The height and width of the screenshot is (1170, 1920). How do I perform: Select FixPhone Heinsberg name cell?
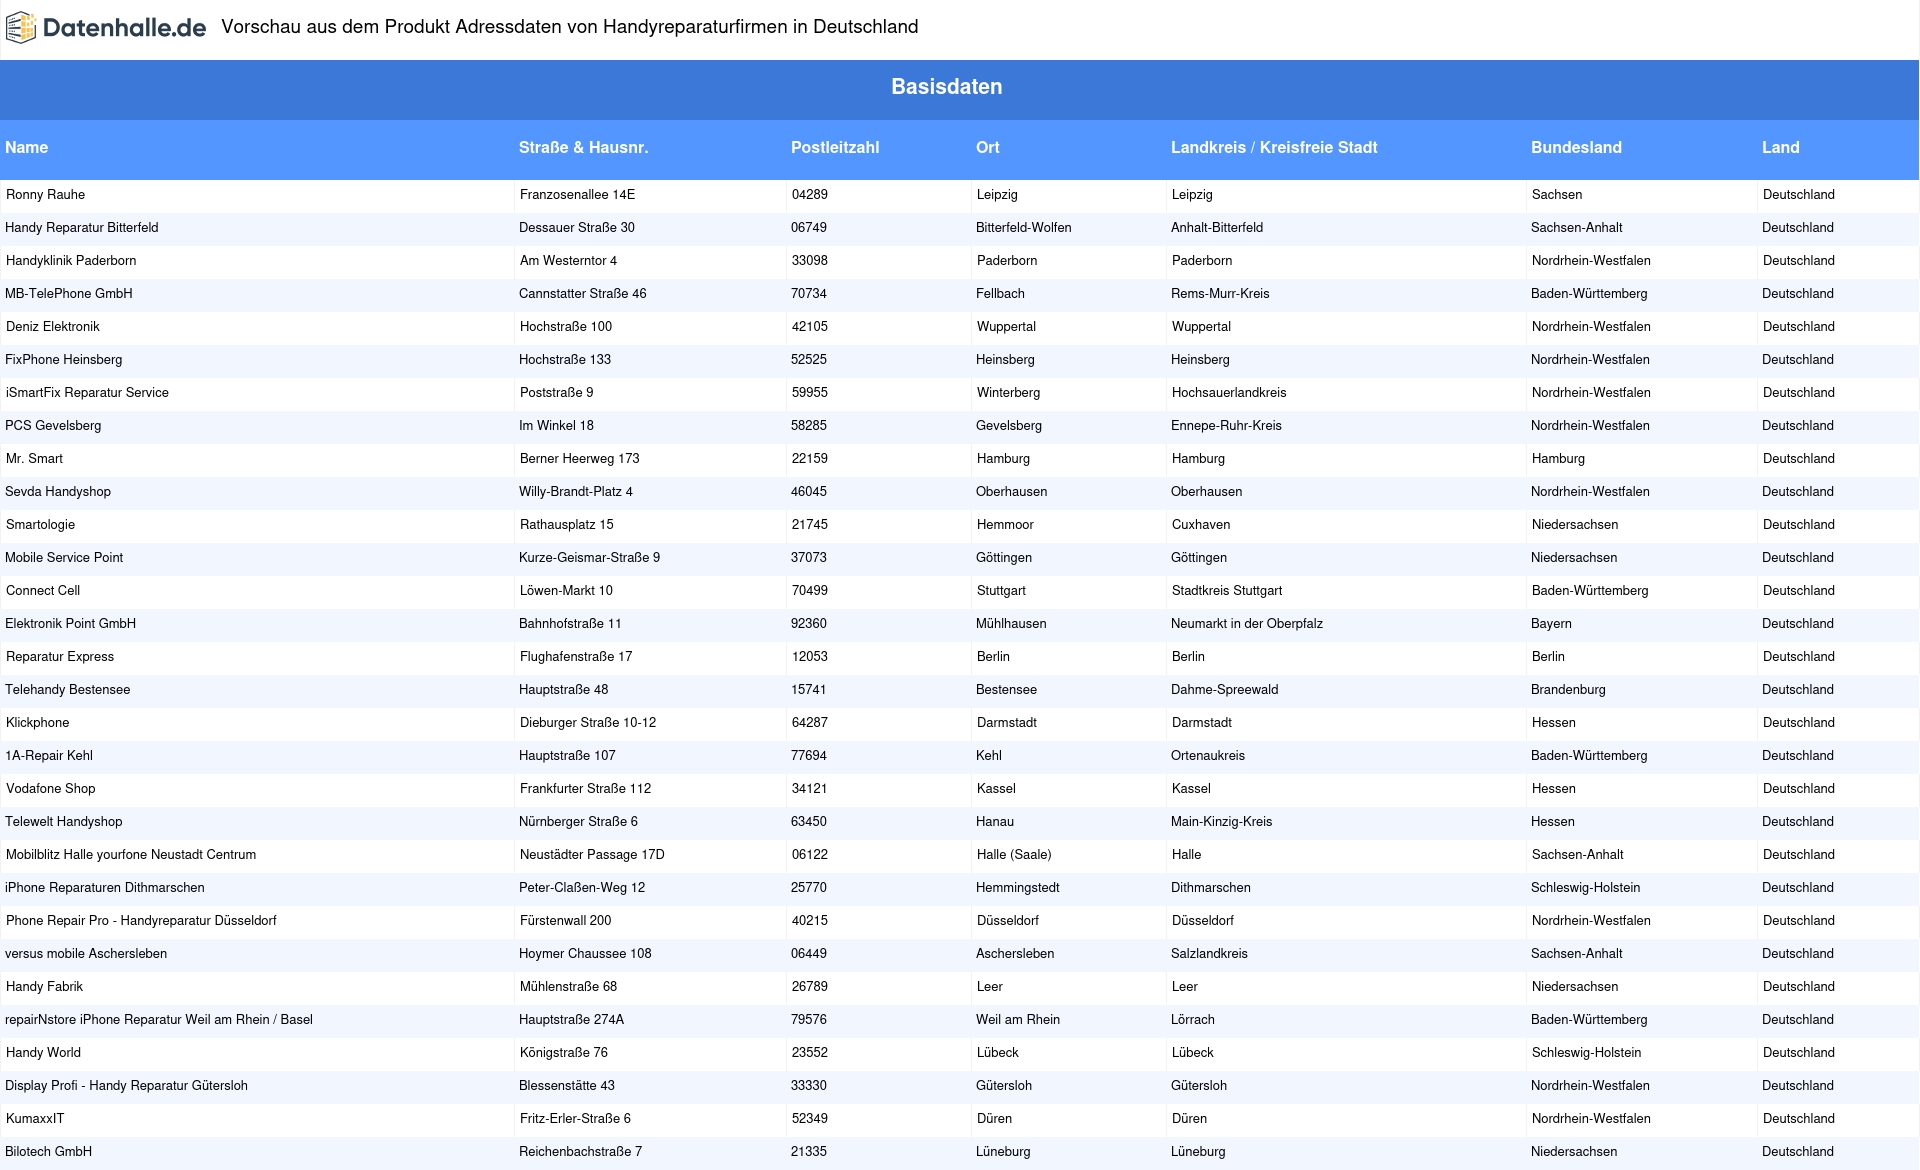pyautogui.click(x=64, y=360)
